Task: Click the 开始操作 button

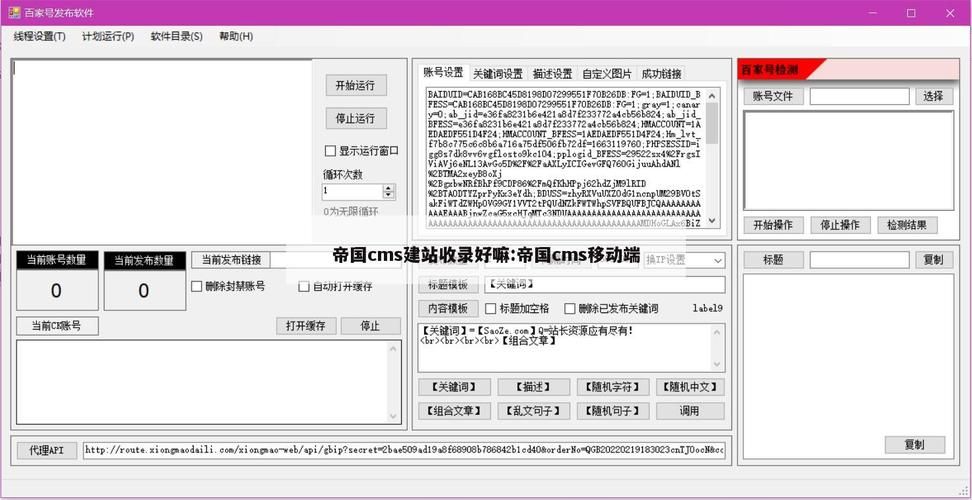Action: tap(773, 225)
